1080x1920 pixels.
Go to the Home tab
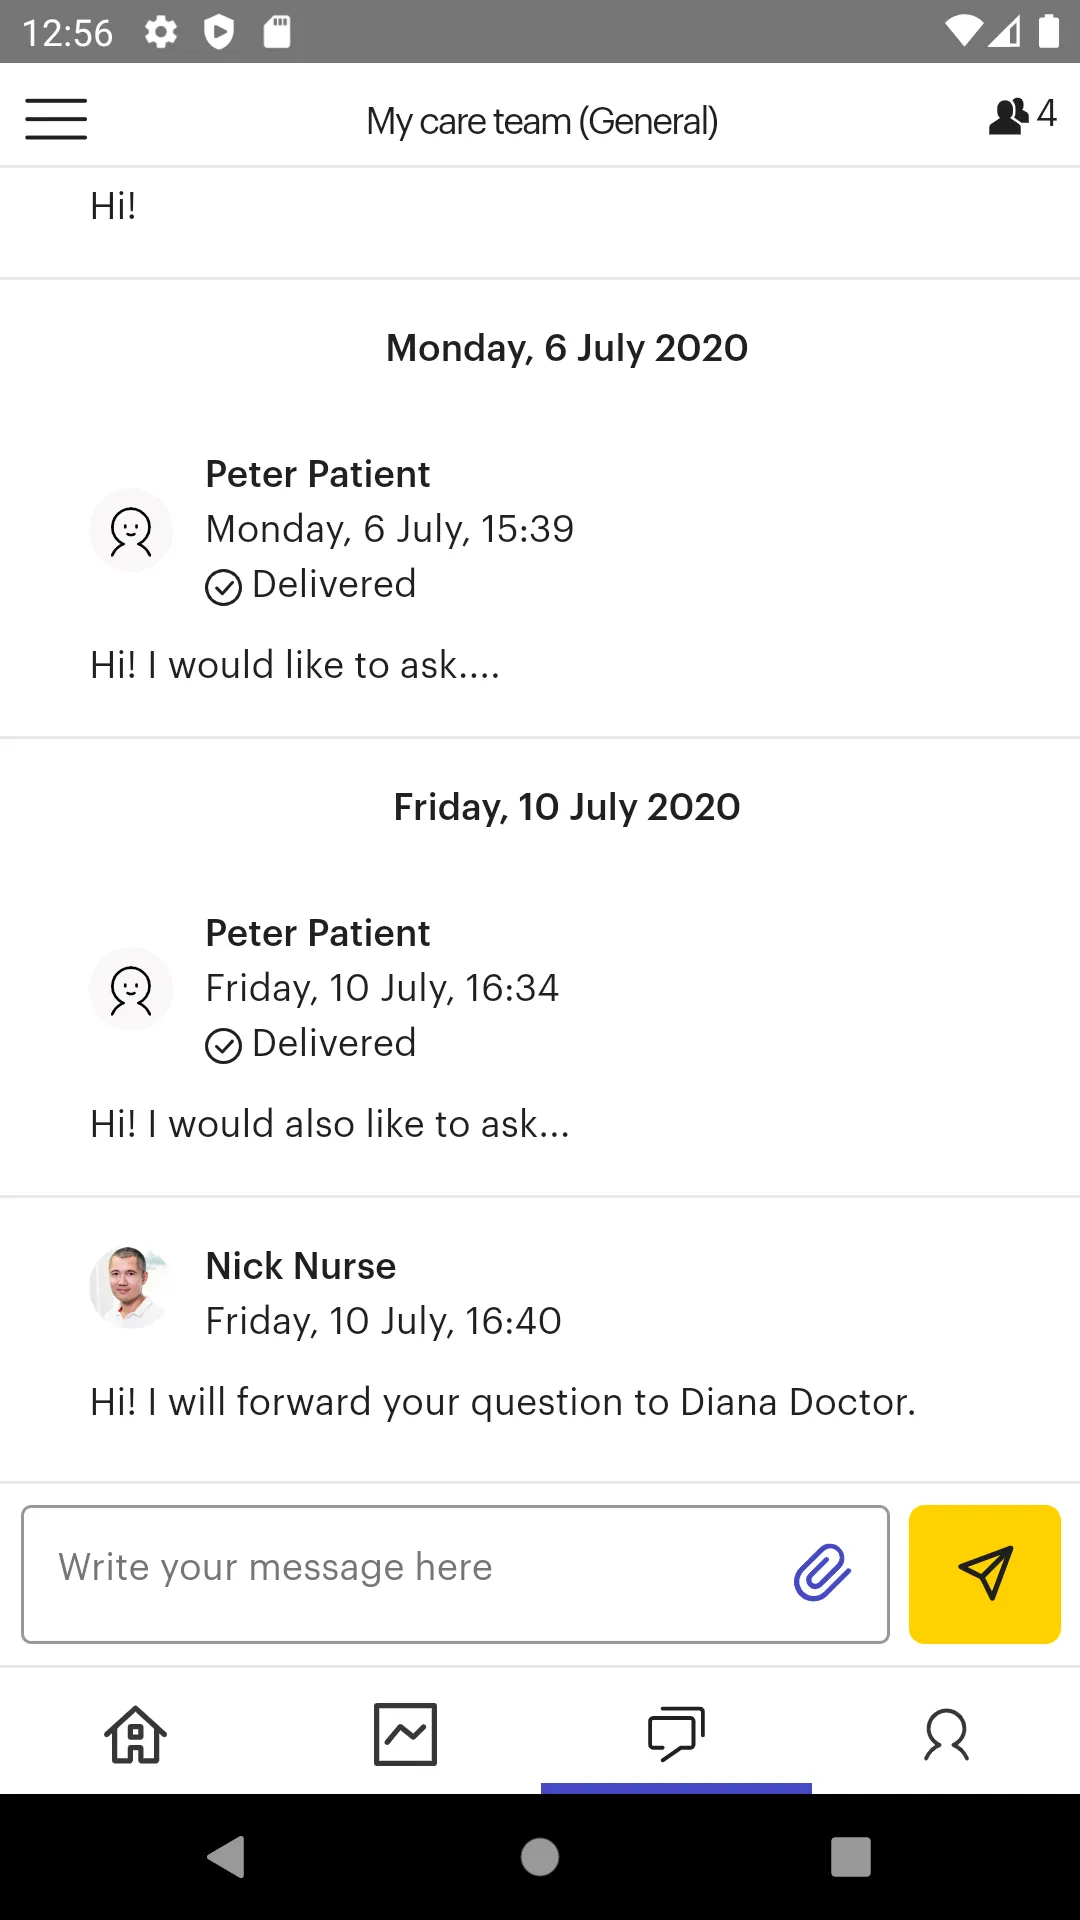136,1734
